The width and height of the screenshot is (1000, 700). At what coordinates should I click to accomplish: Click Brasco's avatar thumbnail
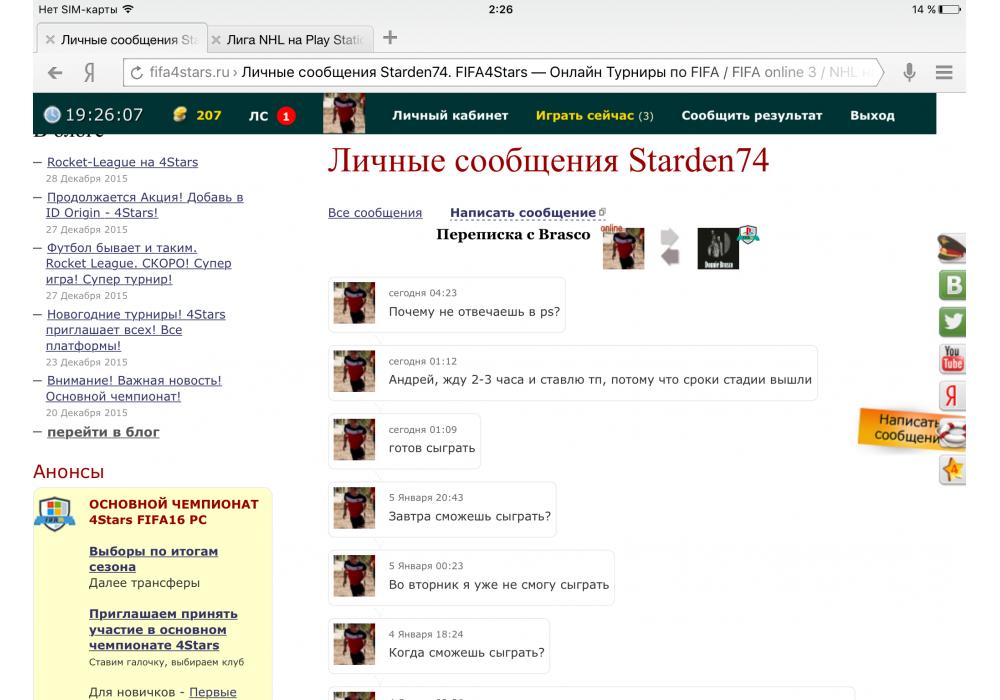click(x=717, y=249)
